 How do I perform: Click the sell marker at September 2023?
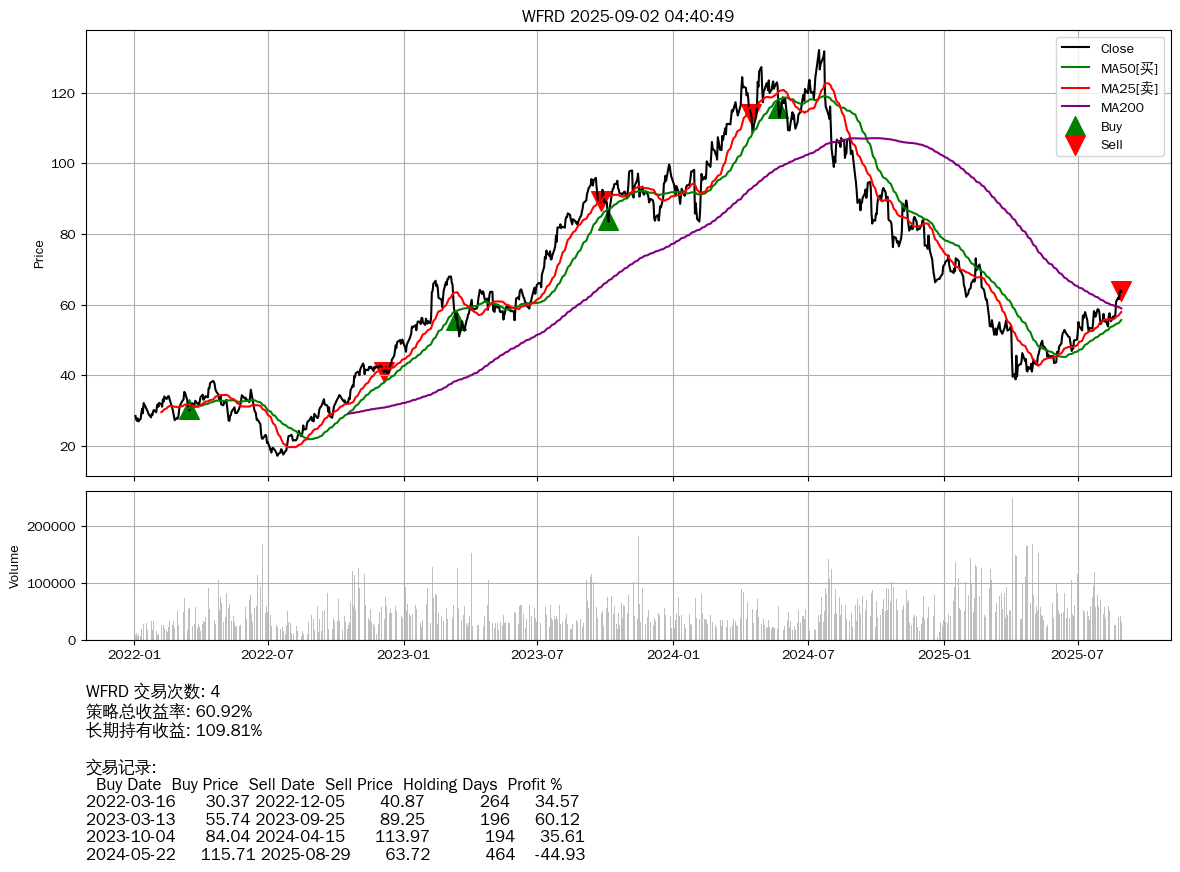coord(601,201)
